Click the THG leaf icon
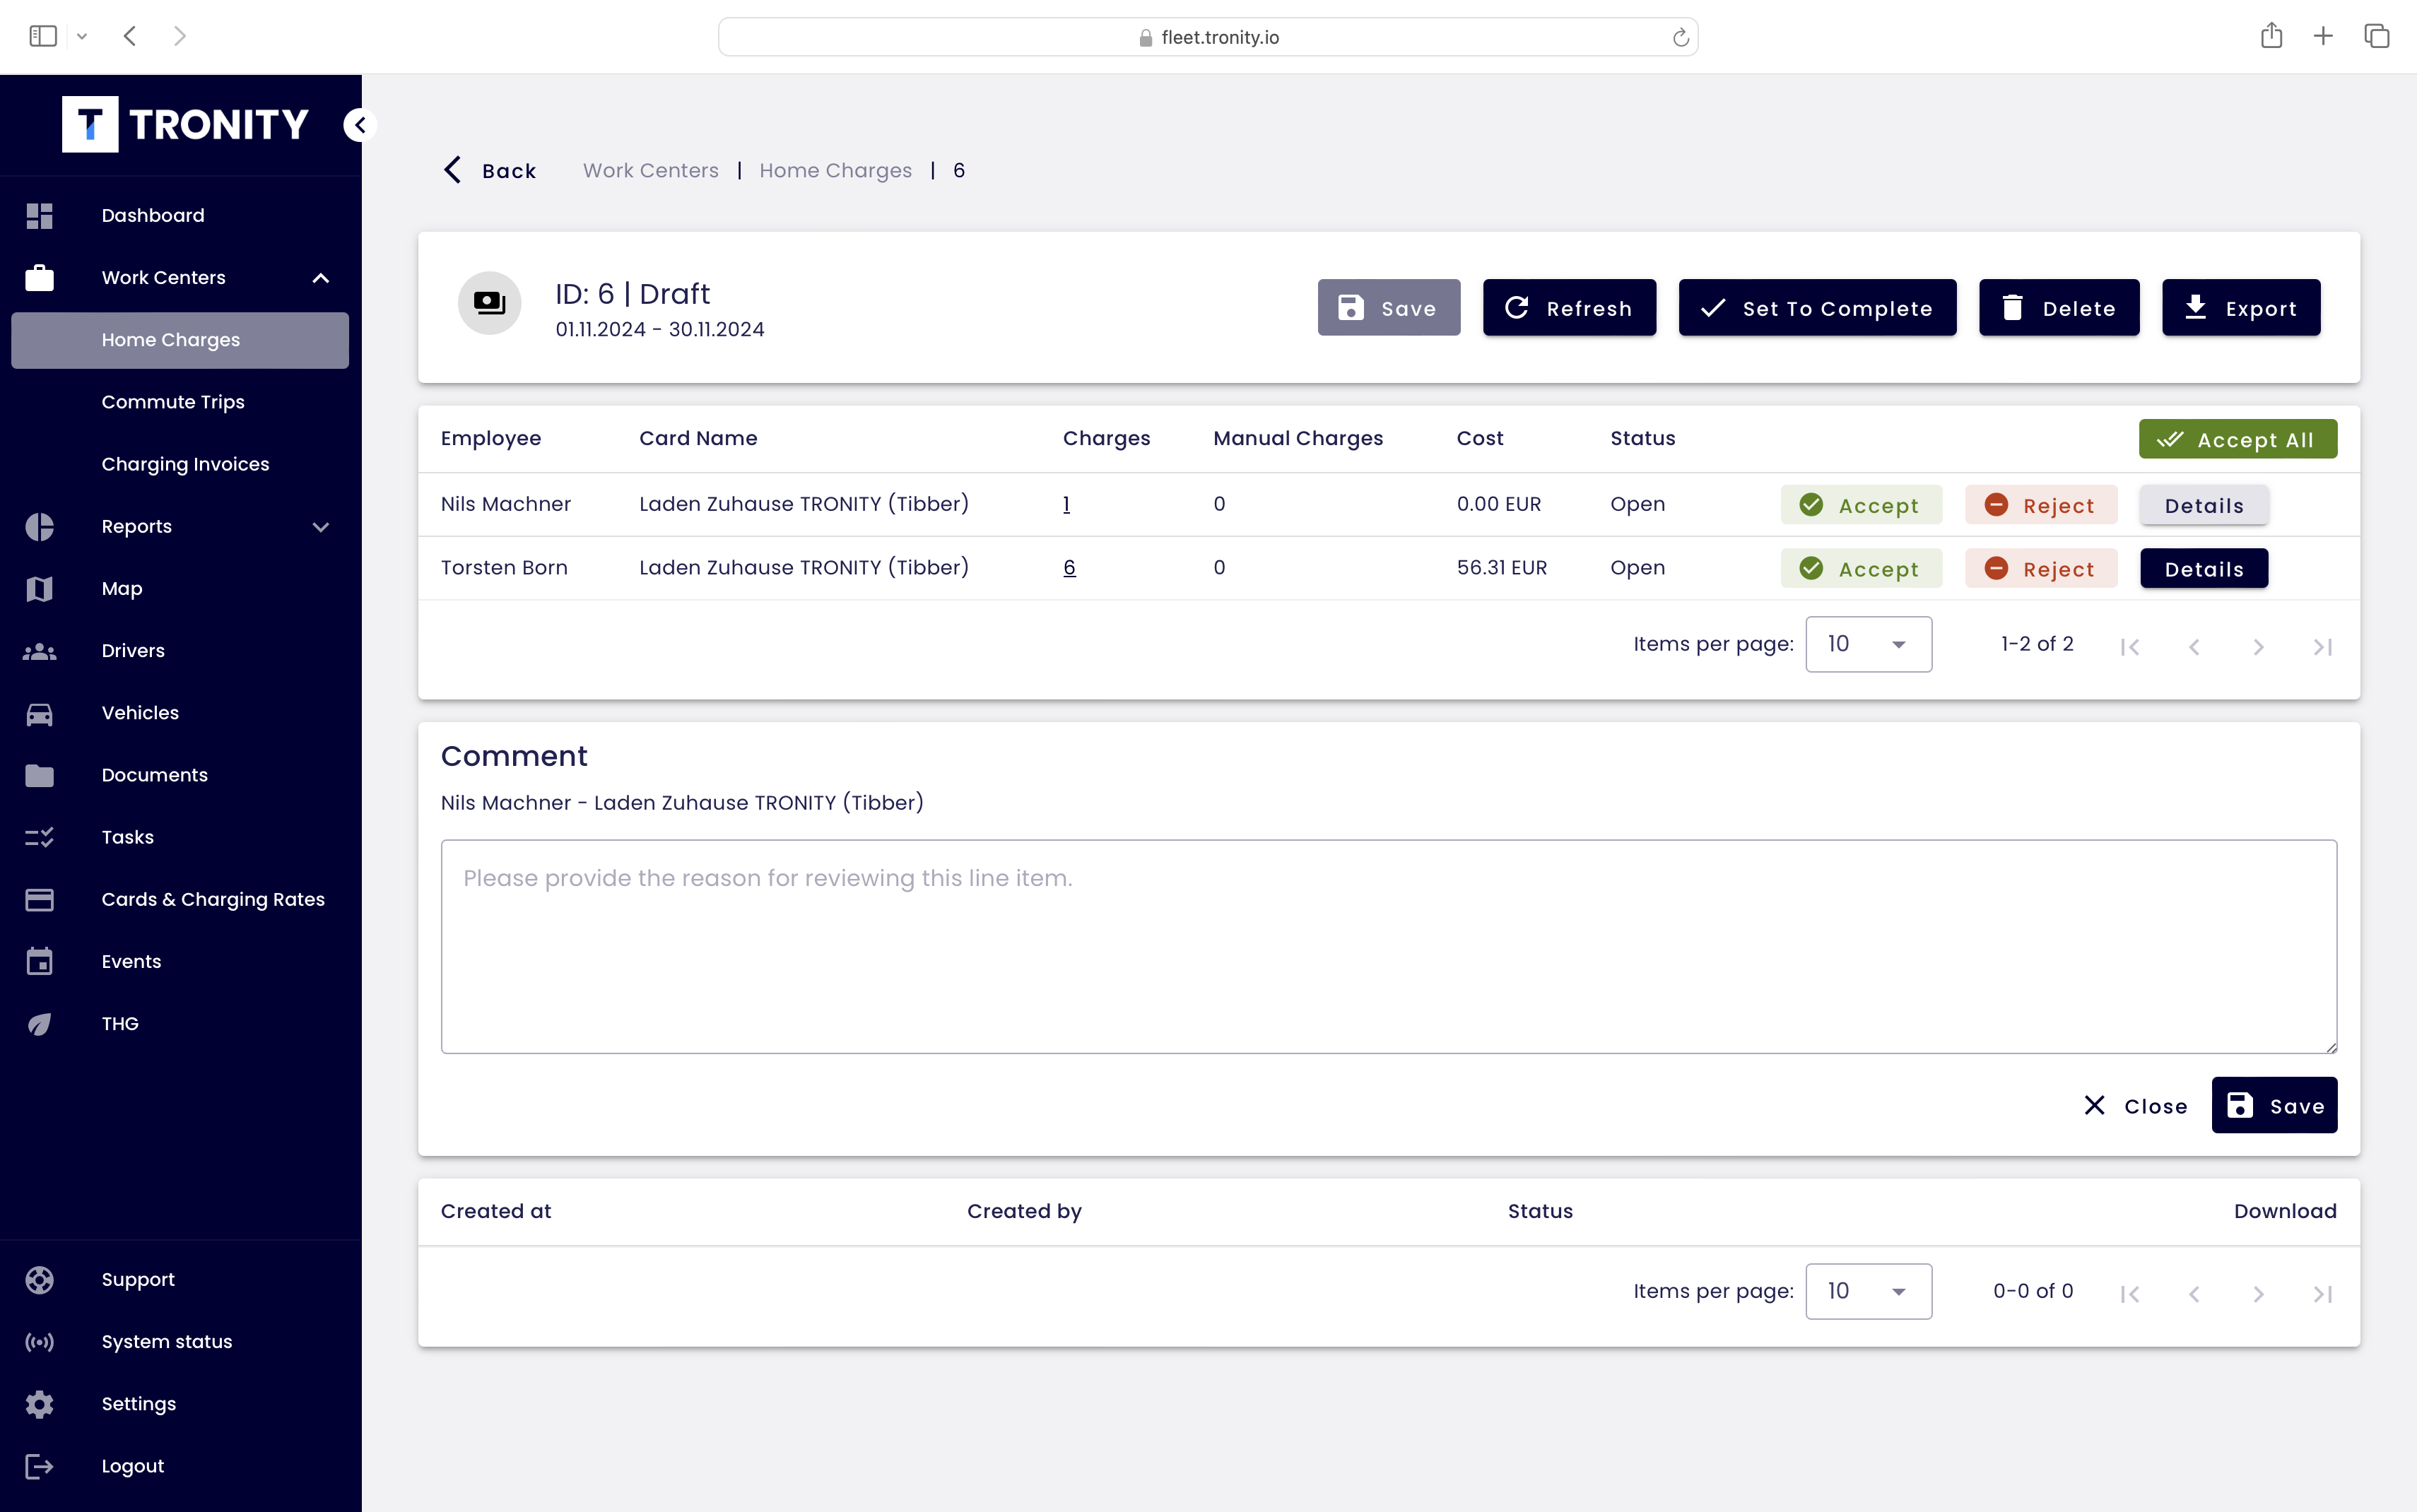Image resolution: width=2417 pixels, height=1512 pixels. (39, 1023)
